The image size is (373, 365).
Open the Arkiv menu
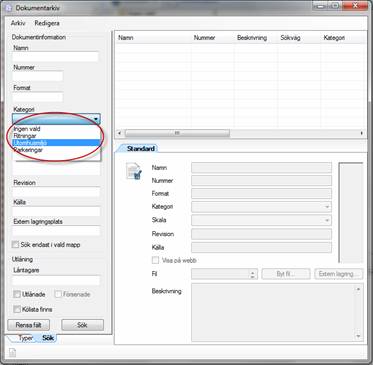click(x=18, y=23)
